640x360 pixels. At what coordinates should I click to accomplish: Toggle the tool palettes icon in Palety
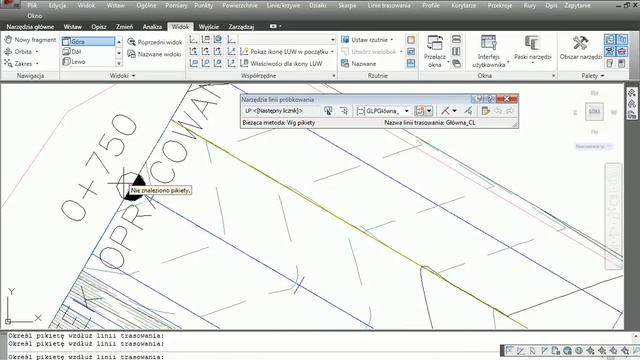pos(609,51)
